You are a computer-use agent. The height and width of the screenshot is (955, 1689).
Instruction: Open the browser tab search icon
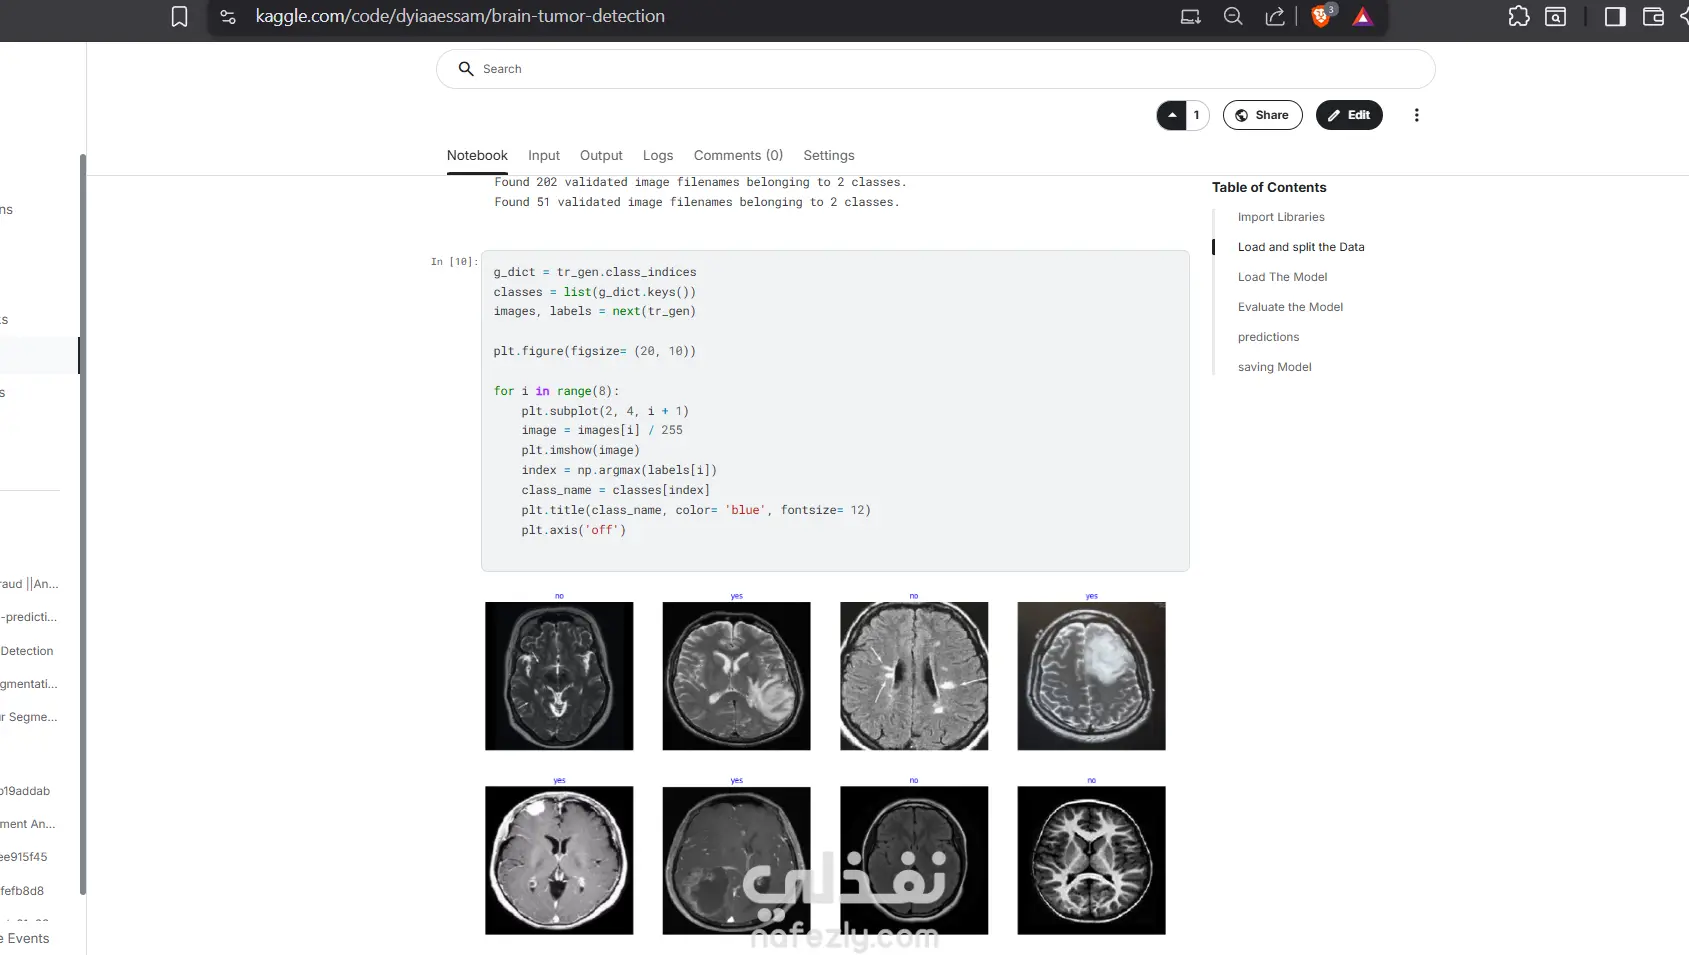pyautogui.click(x=1556, y=17)
